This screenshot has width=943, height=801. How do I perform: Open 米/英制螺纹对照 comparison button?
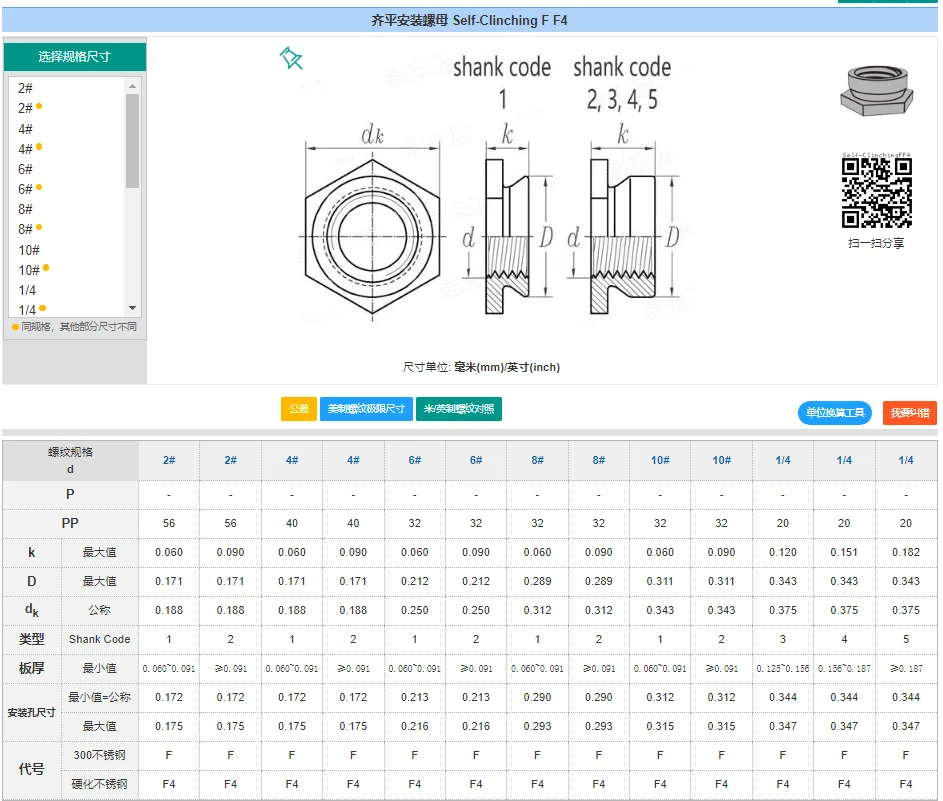pos(458,409)
